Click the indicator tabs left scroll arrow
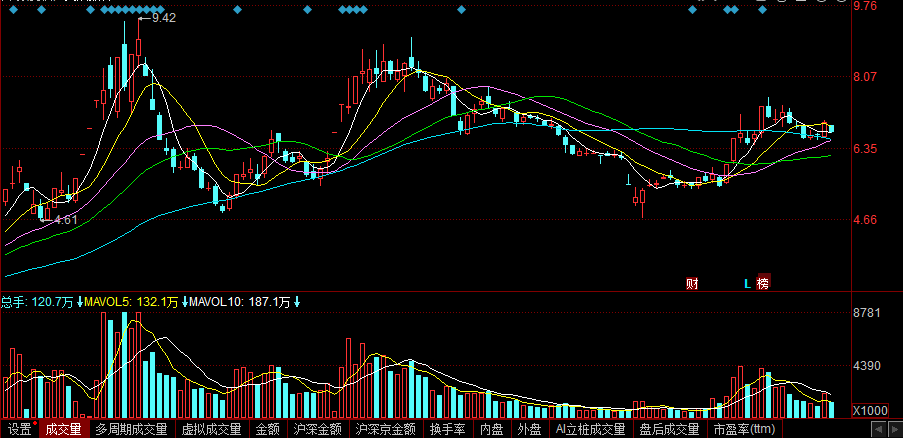Screen dimensions: 903x438 (x=878, y=429)
